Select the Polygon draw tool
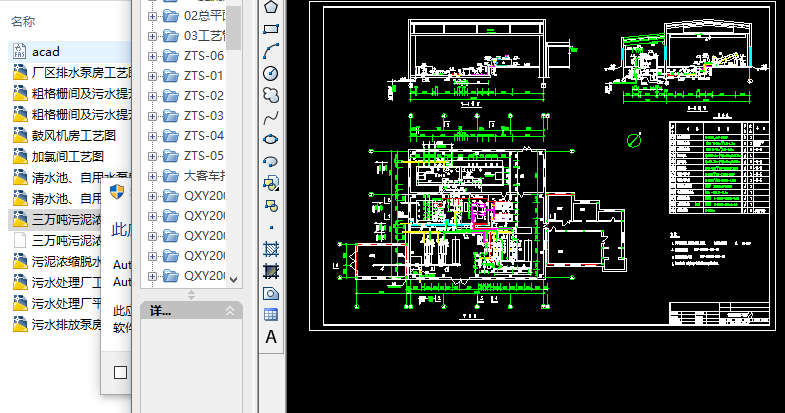Viewport: 785px width, 413px height. [x=271, y=7]
